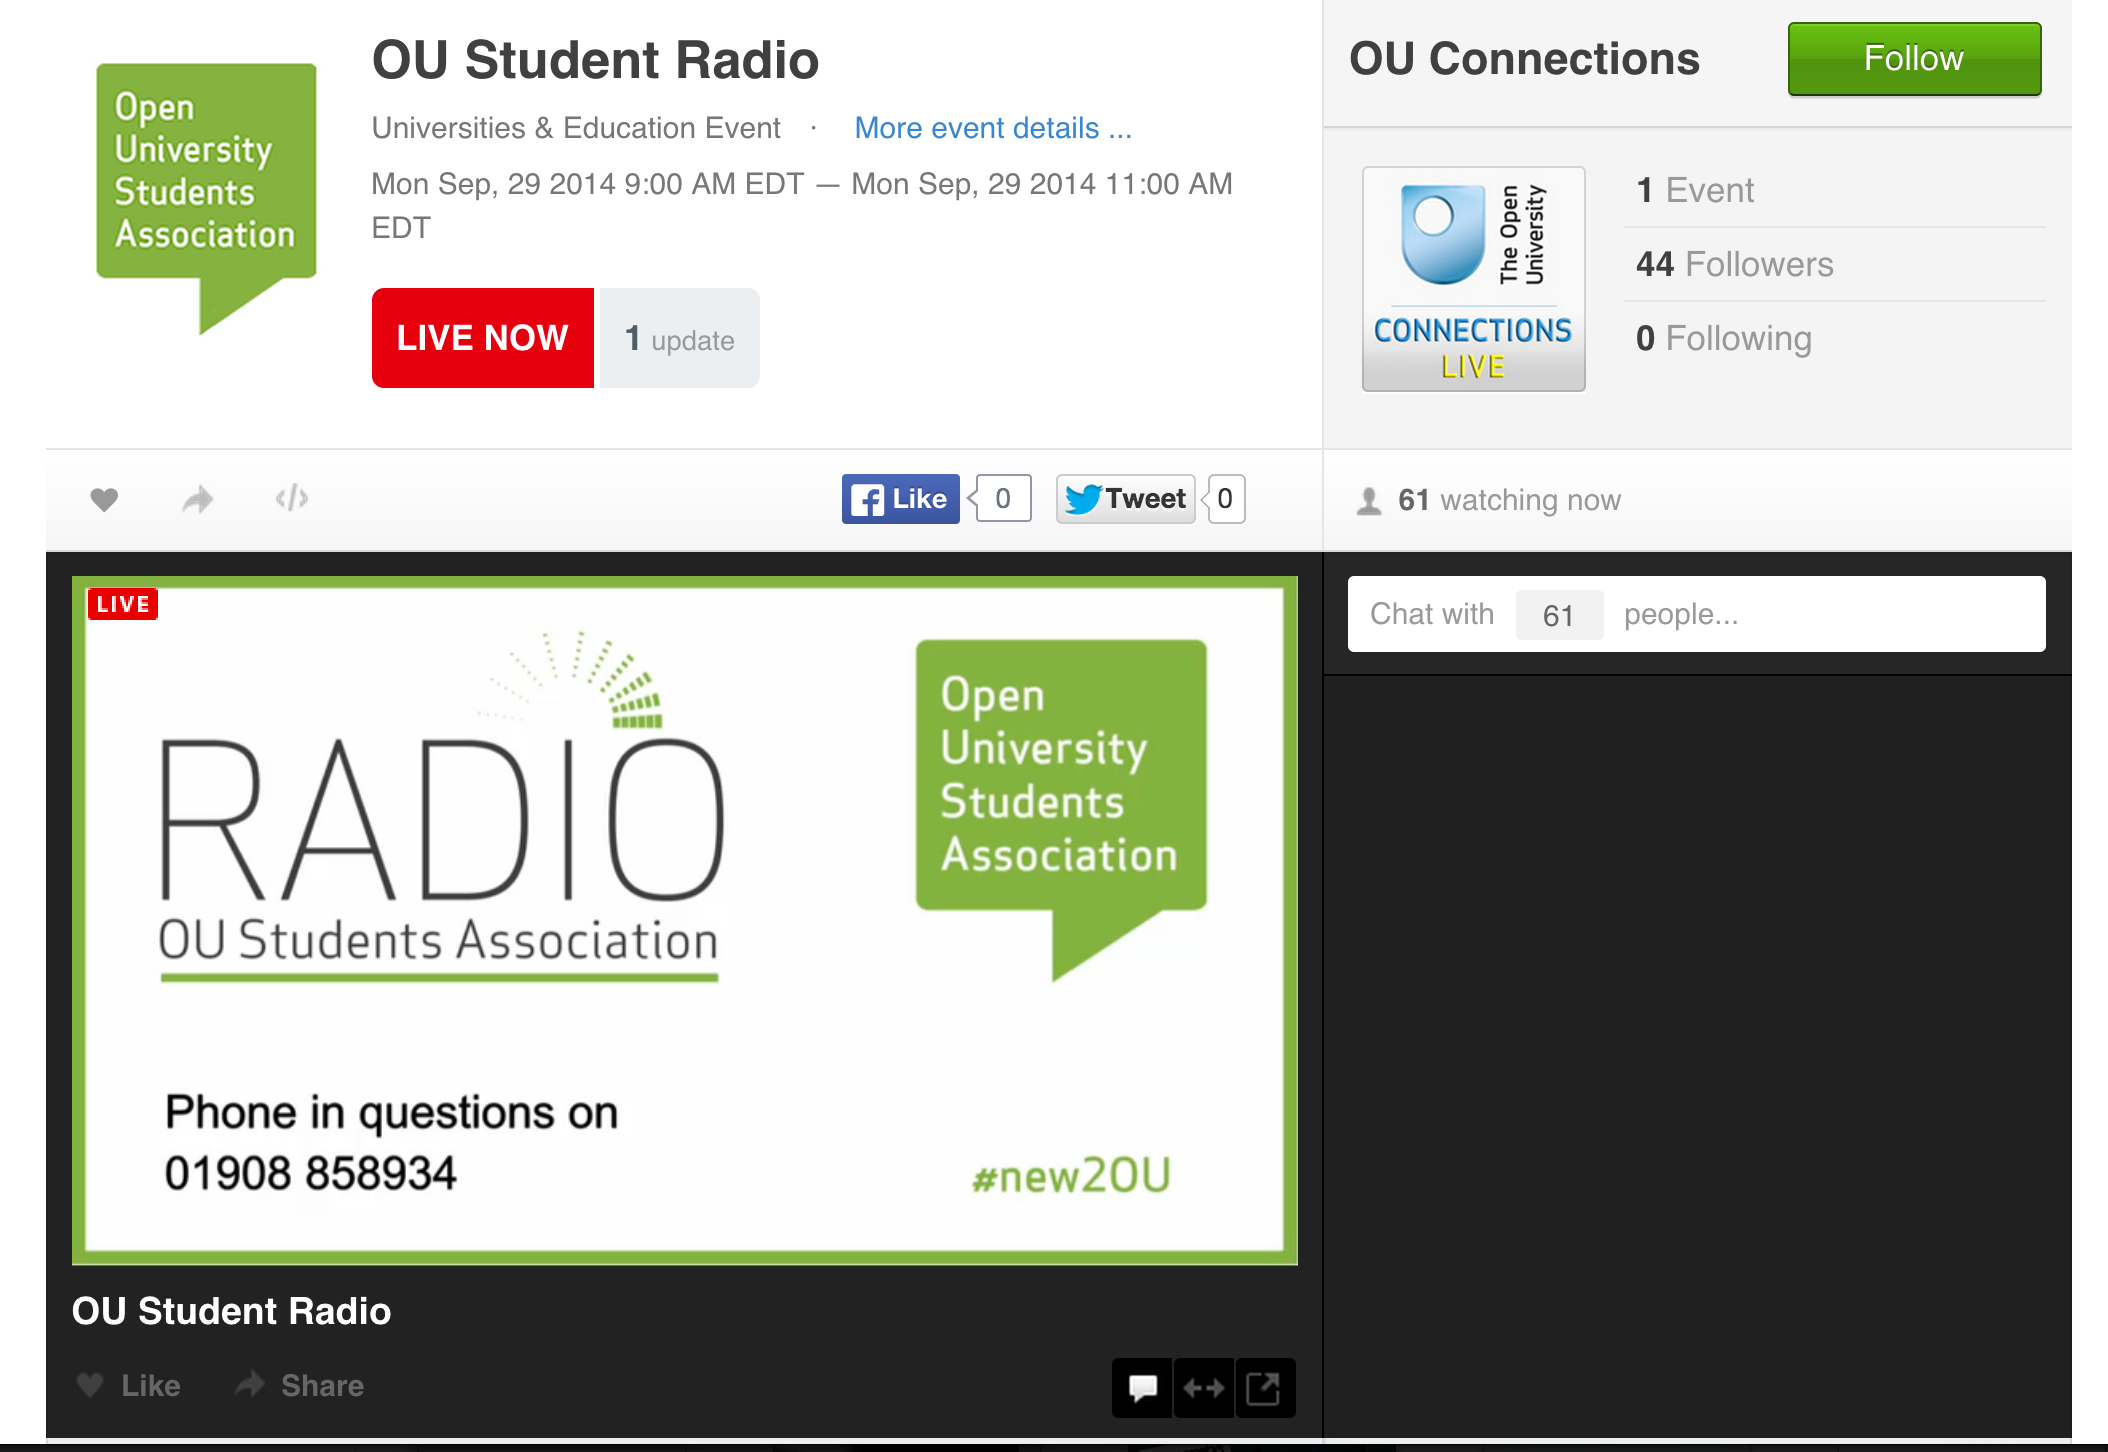Open the video in pop-out window
The height and width of the screenshot is (1452, 2108).
coord(1264,1388)
